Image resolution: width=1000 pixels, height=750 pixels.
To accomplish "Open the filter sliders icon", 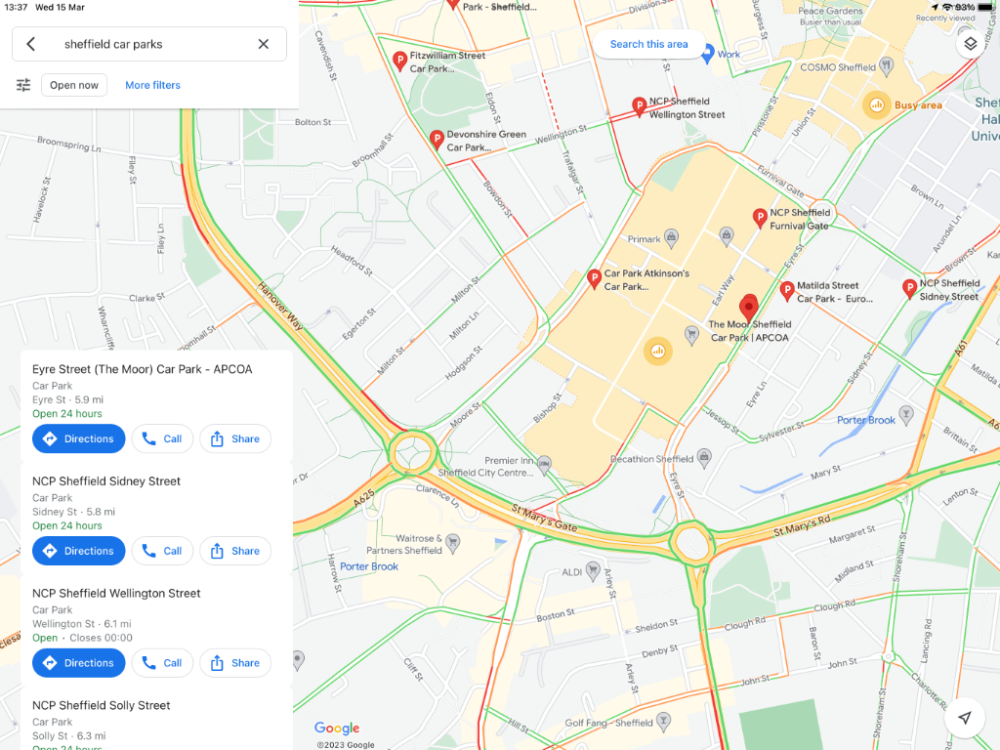I will pos(24,85).
